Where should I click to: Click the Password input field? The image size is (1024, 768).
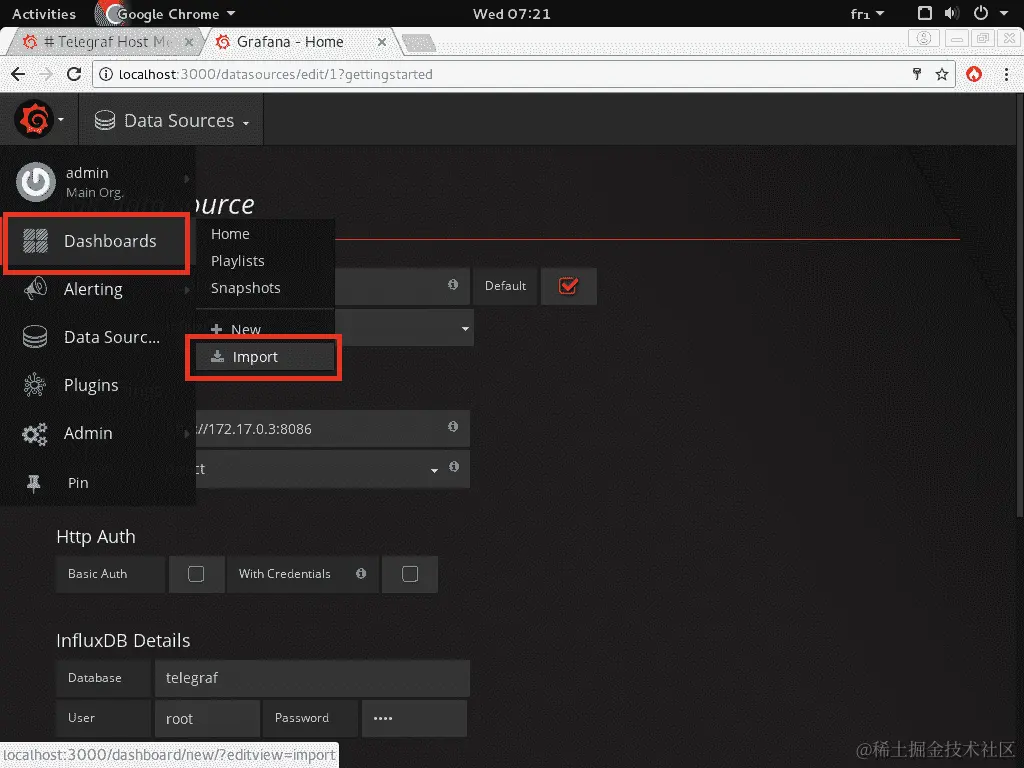[x=414, y=718]
